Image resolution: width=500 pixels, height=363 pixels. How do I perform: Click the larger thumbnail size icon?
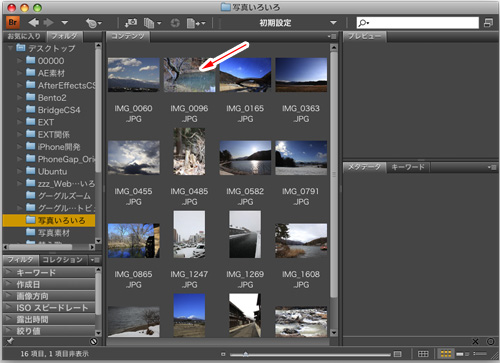point(397,354)
